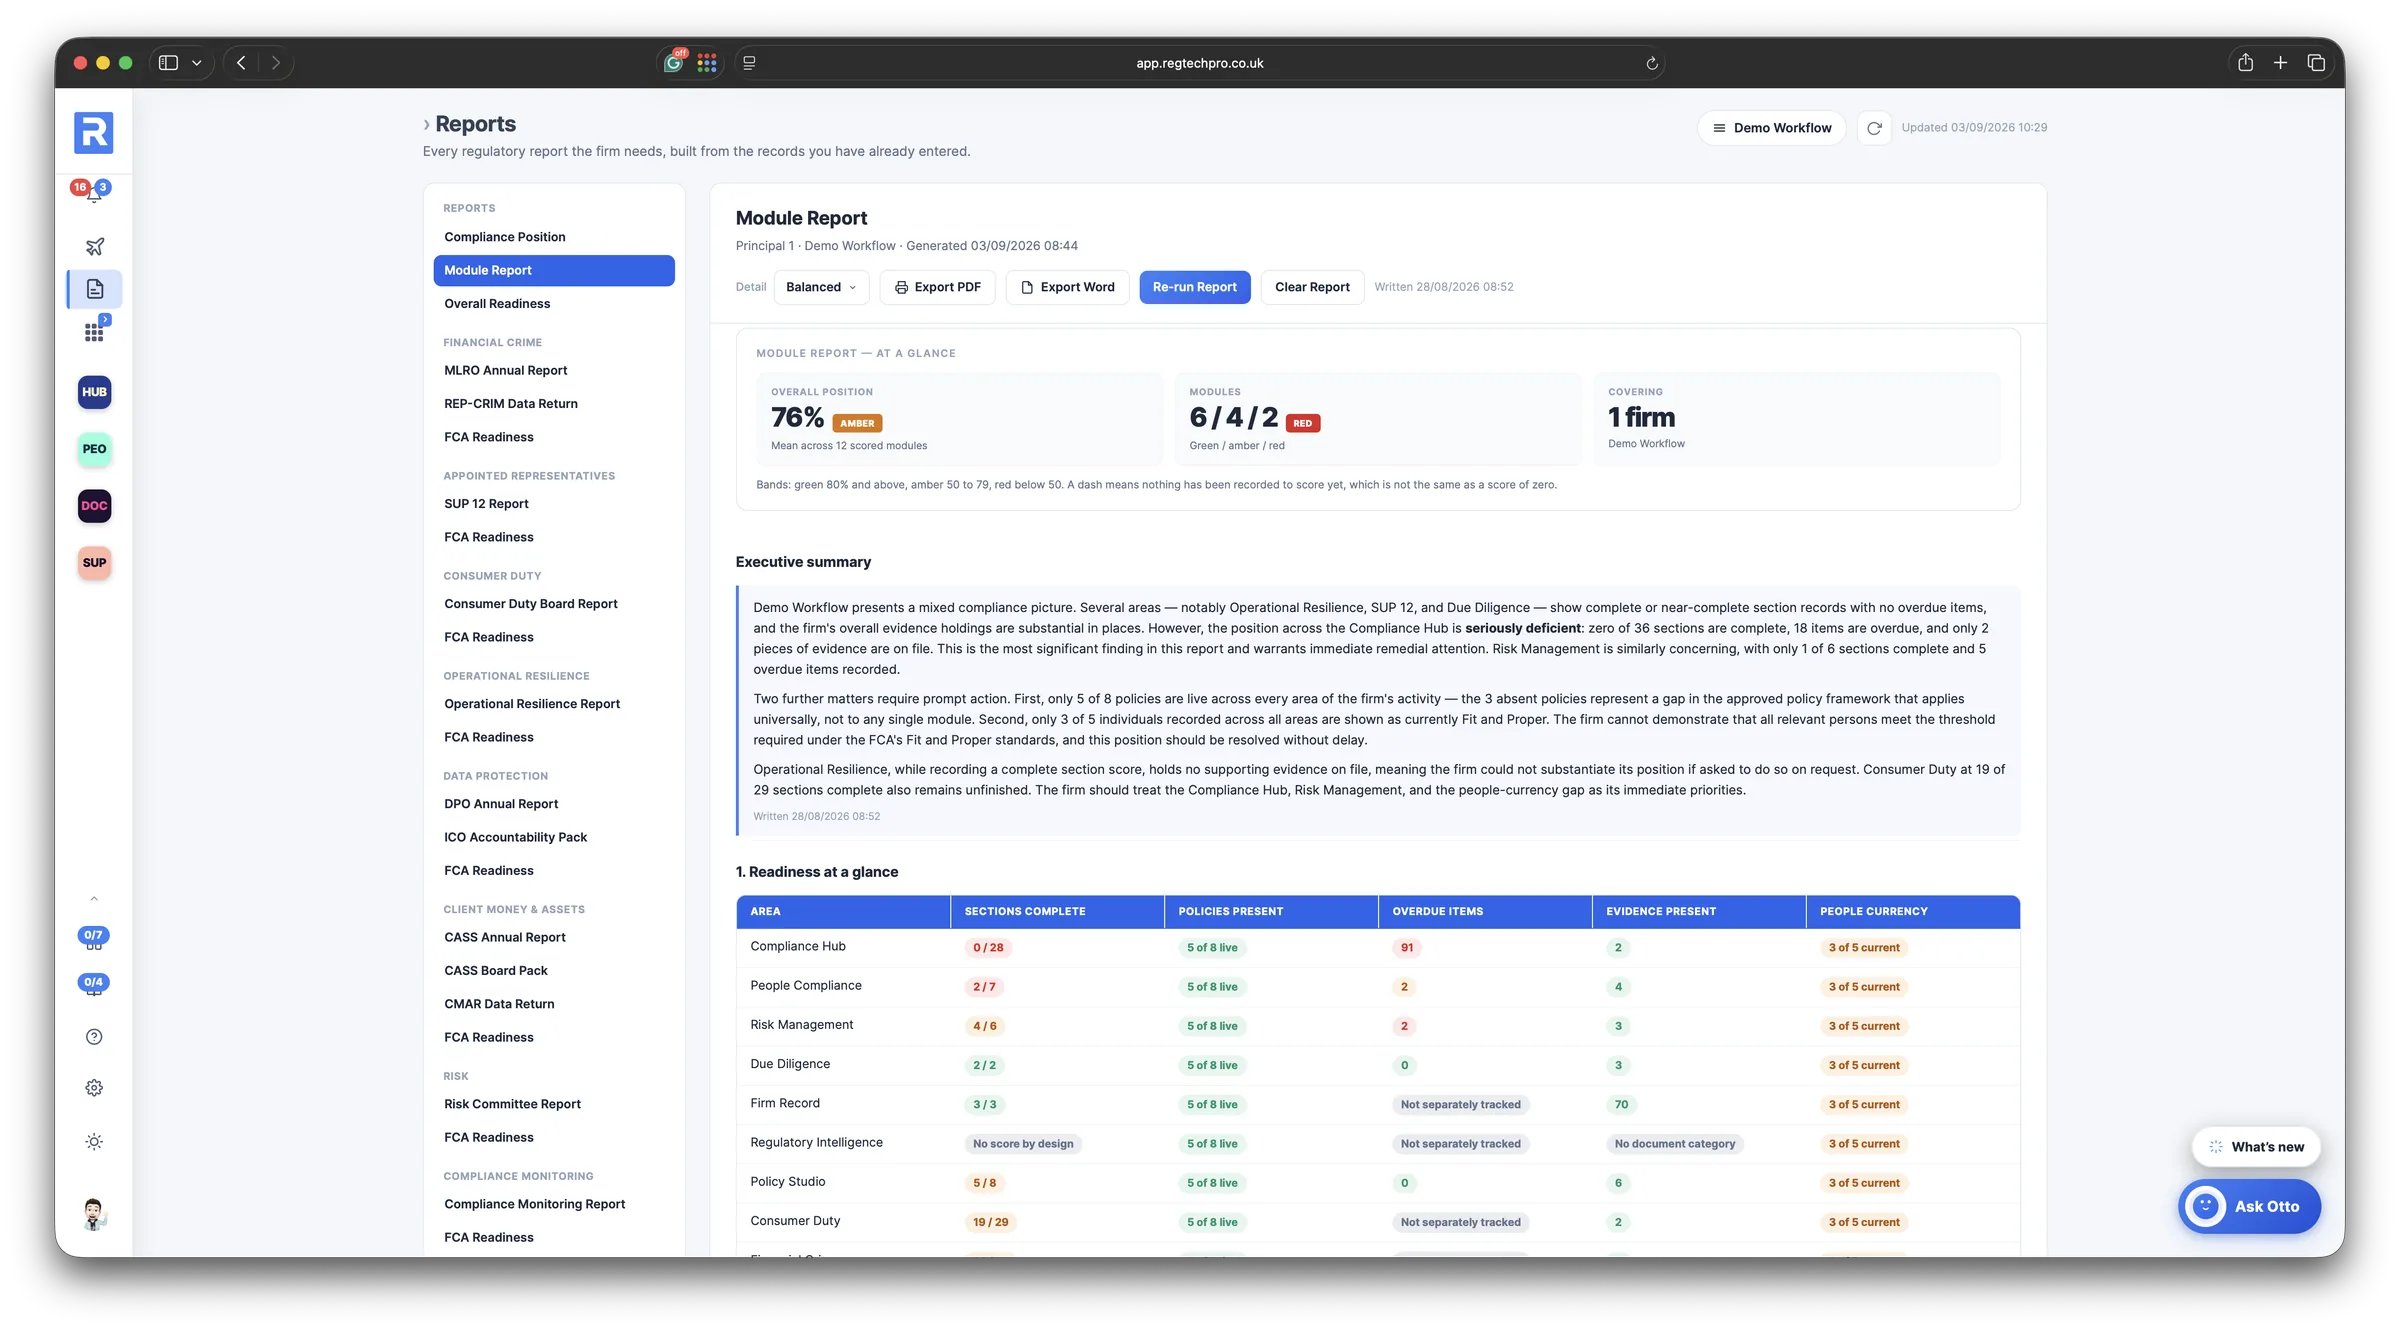This screenshot has width=2400, height=1330.
Task: Open the DOC module
Action: pyautogui.click(x=94, y=506)
